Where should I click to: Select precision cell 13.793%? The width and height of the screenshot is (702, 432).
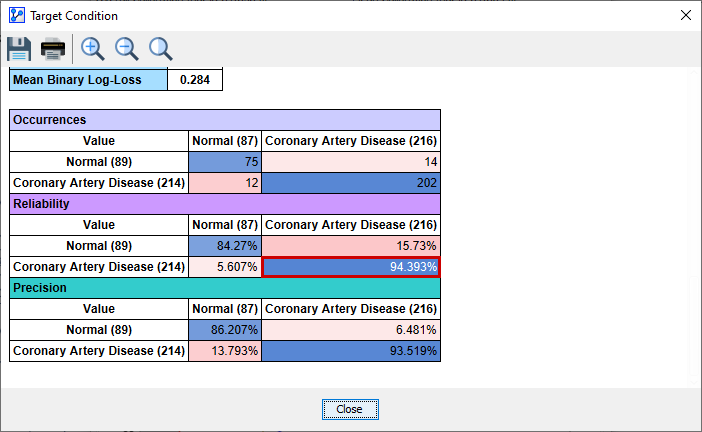225,351
